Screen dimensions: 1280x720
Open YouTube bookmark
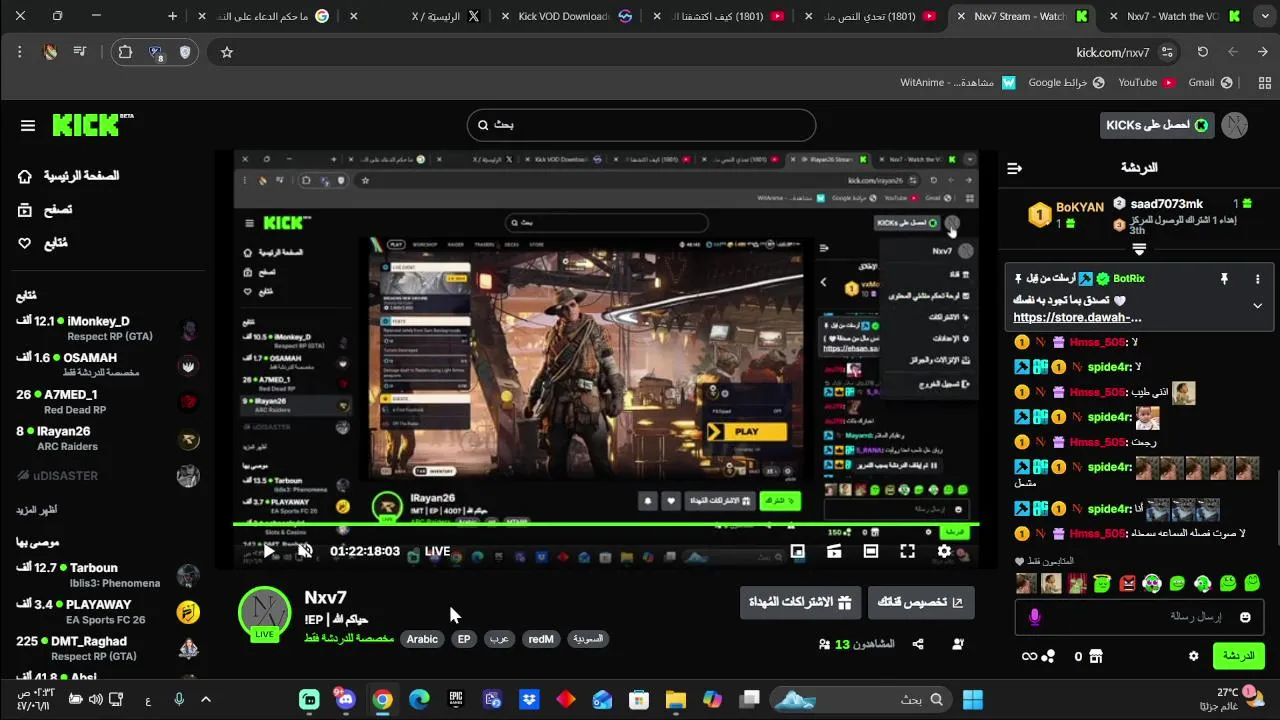[1146, 83]
